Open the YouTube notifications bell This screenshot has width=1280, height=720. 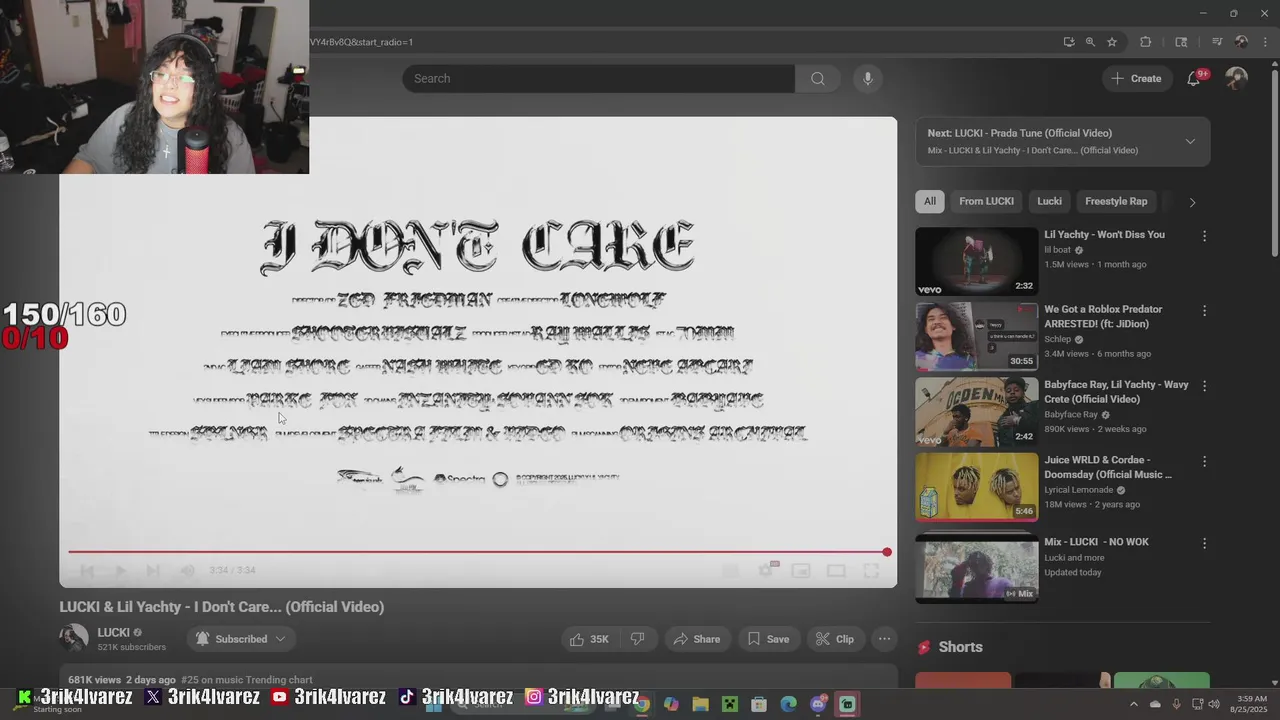click(x=1193, y=79)
